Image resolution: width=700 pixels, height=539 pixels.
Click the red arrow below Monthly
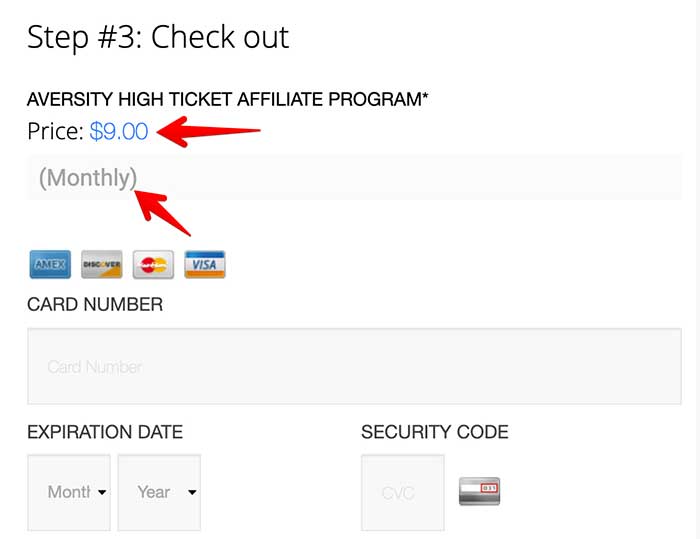tap(162, 213)
